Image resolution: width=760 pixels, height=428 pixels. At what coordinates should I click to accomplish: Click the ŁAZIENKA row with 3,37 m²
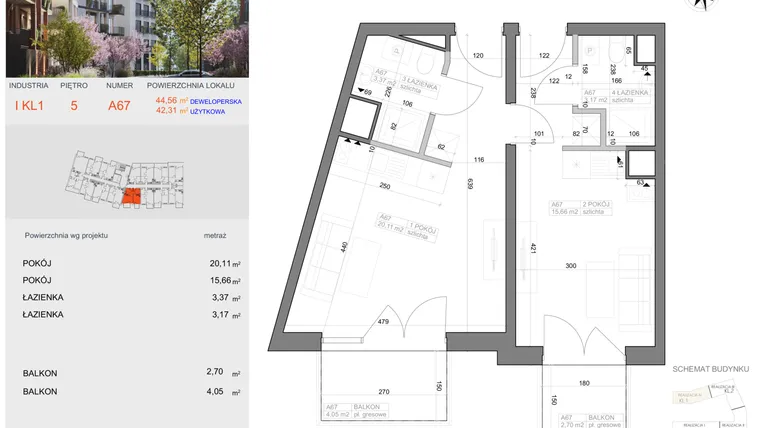click(x=131, y=298)
